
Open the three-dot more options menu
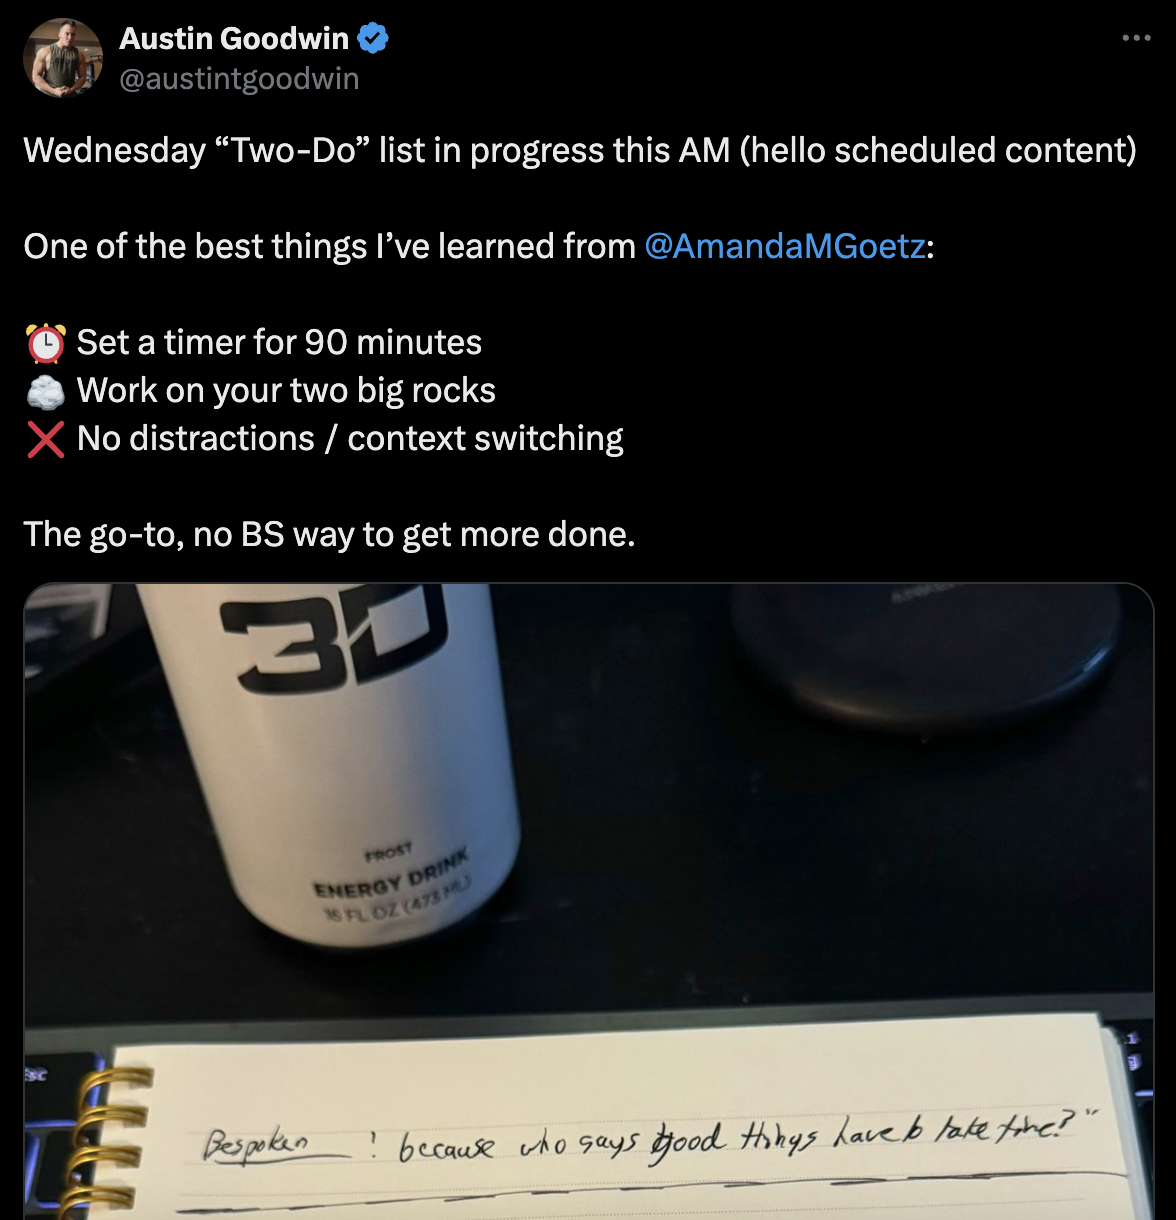pyautogui.click(x=1136, y=38)
